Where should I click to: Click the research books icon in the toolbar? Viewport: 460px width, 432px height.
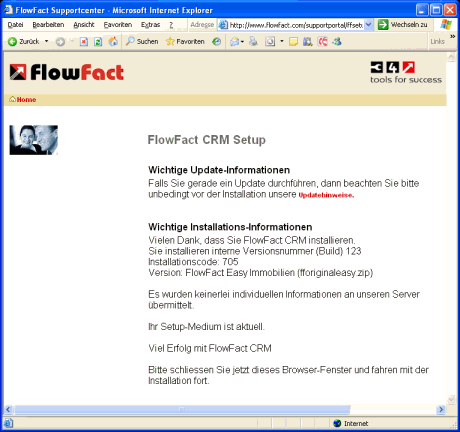pos(307,42)
